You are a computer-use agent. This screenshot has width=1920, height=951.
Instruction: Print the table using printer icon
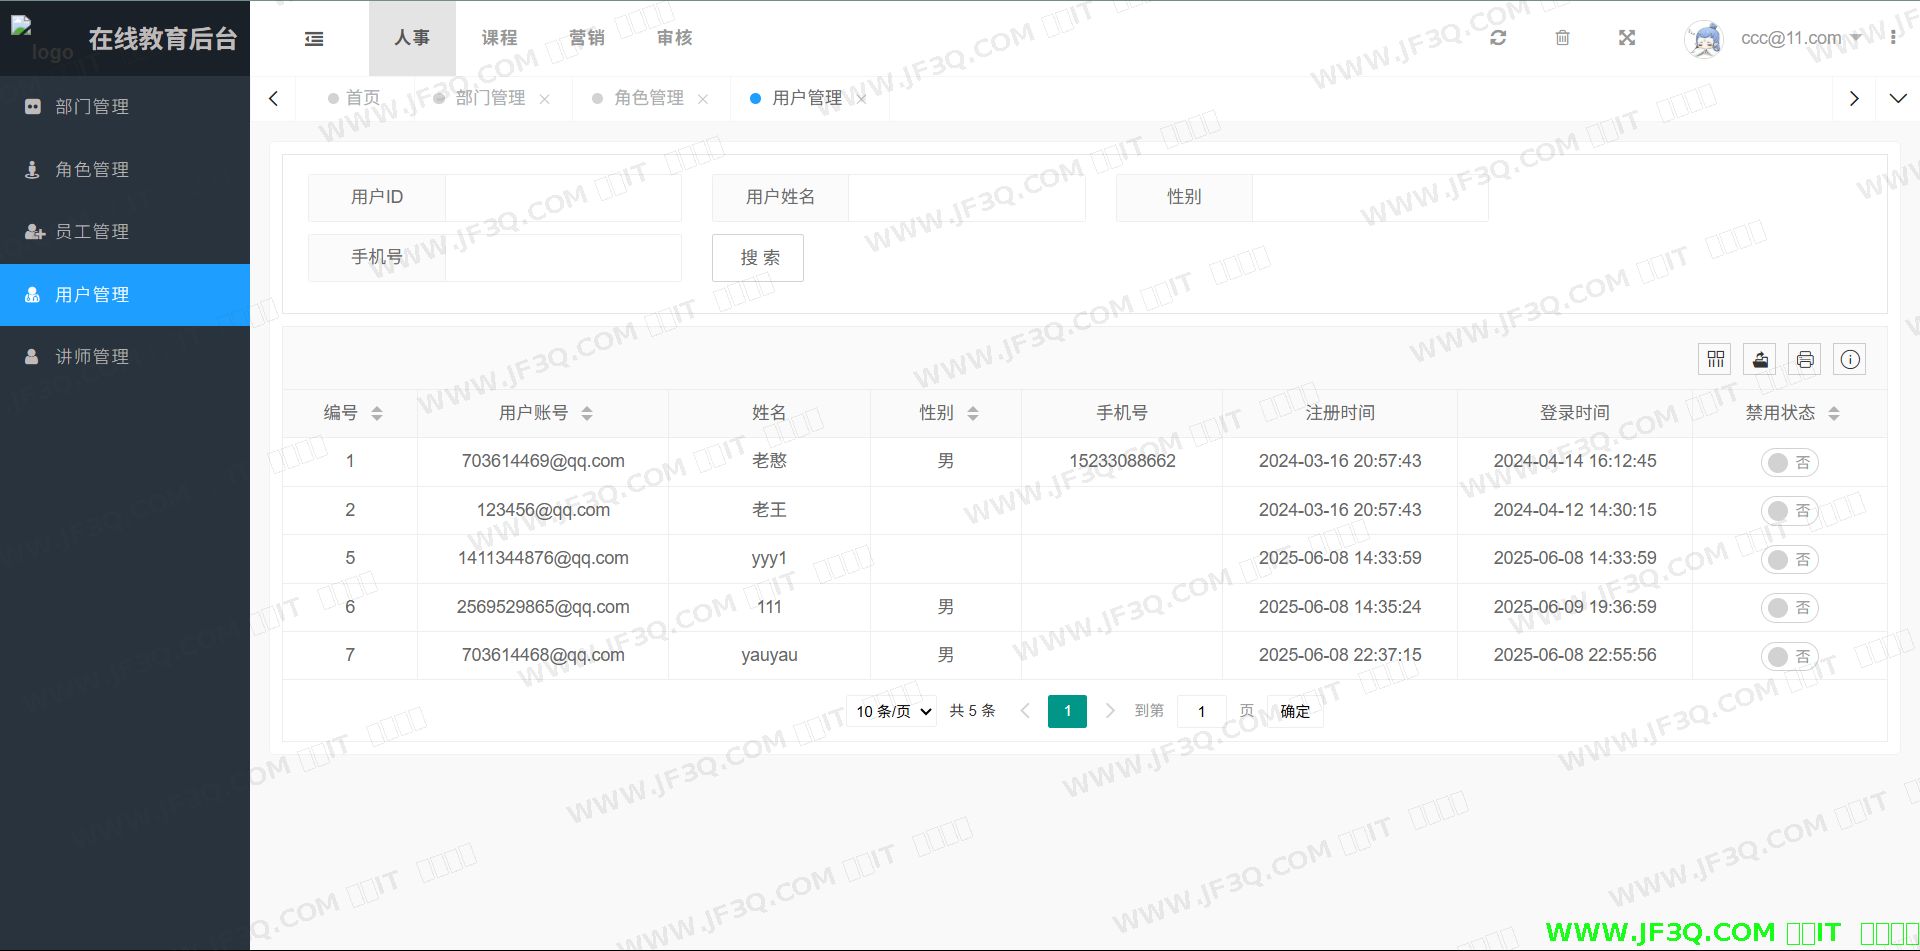[1805, 359]
